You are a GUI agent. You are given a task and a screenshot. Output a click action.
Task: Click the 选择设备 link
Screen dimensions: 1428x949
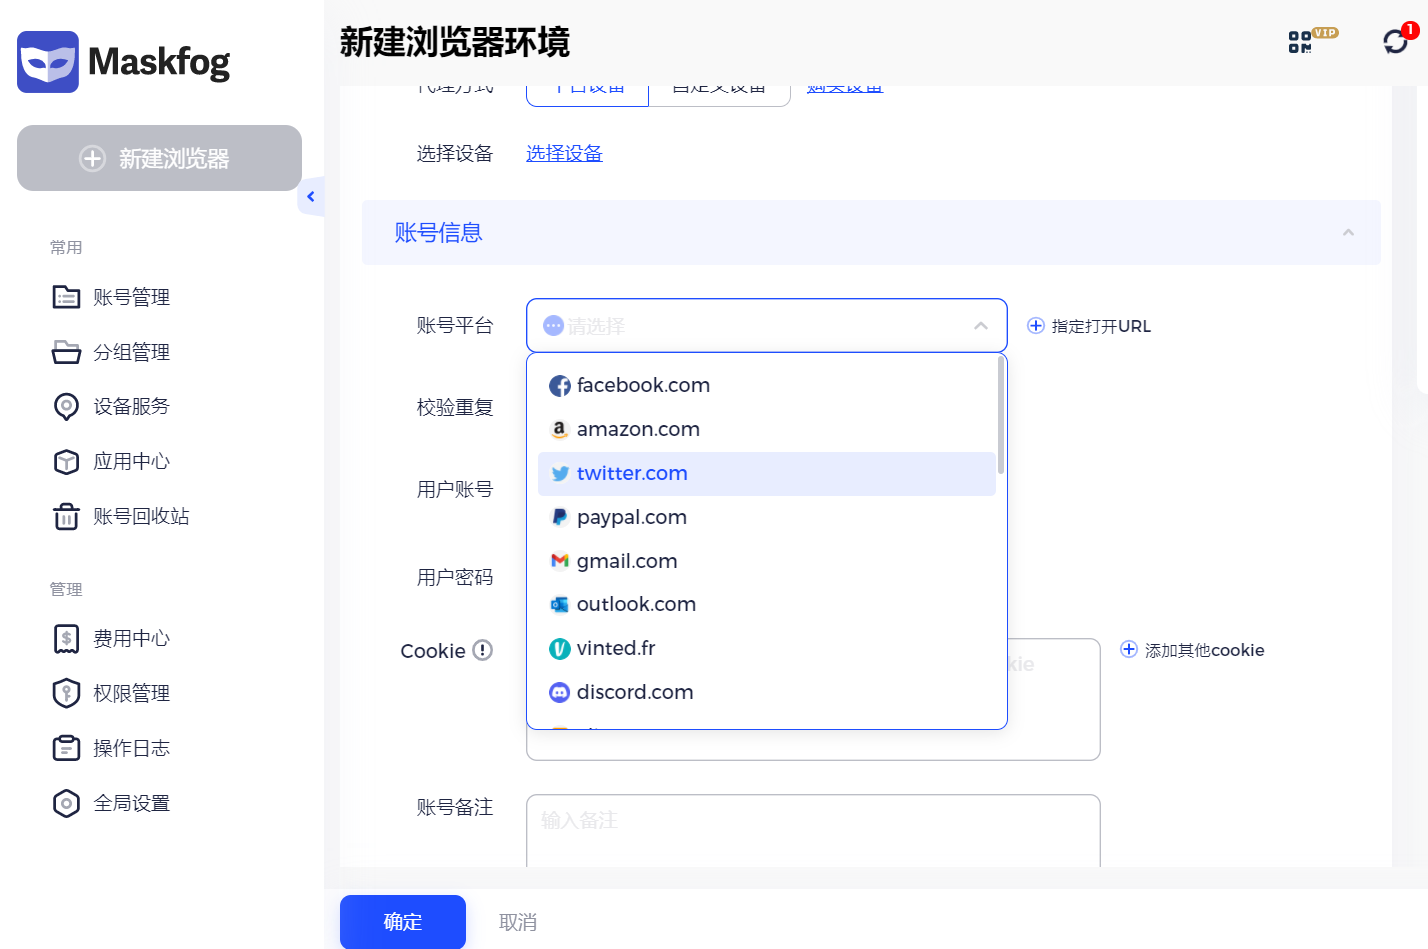[564, 153]
